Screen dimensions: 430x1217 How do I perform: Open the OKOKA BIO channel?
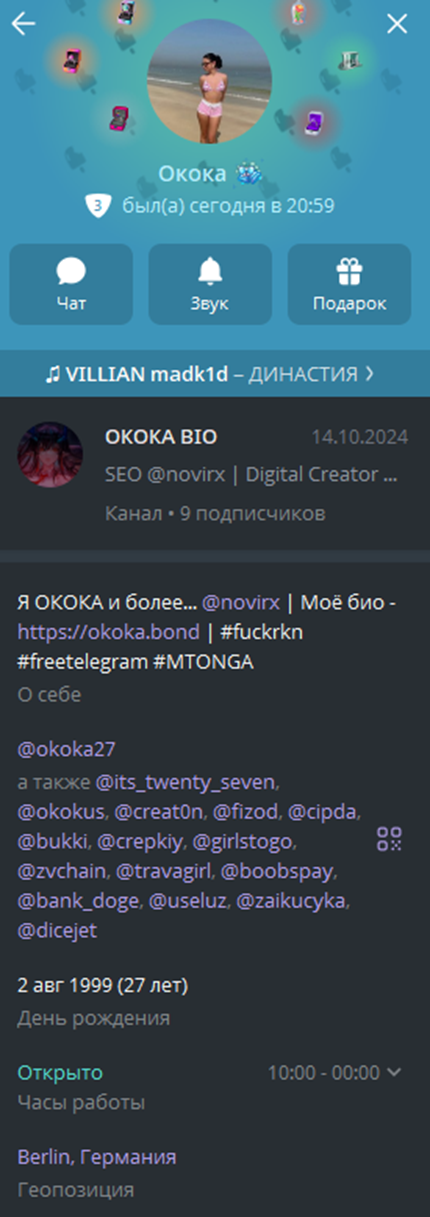pyautogui.click(x=215, y=474)
